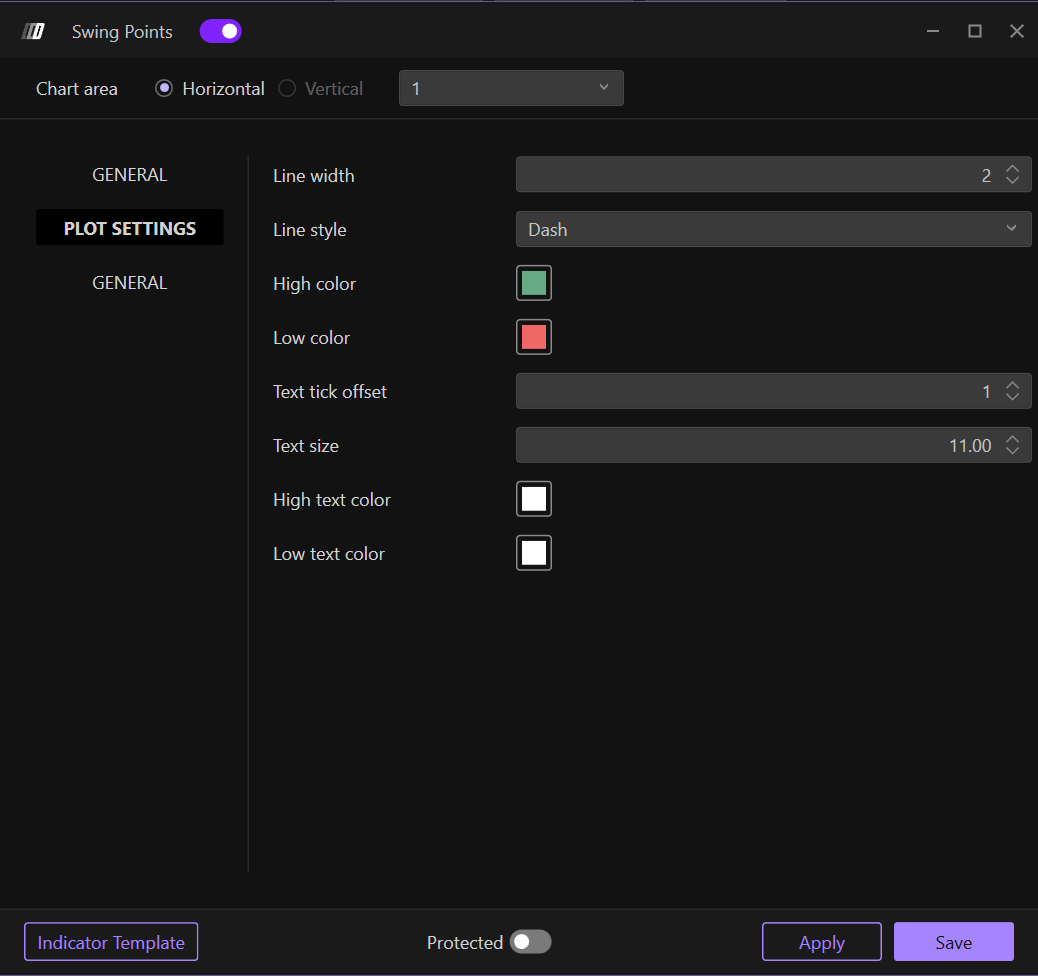Viewport: 1038px width, 976px height.
Task: Click the app logo icon in title bar
Action: 34,32
